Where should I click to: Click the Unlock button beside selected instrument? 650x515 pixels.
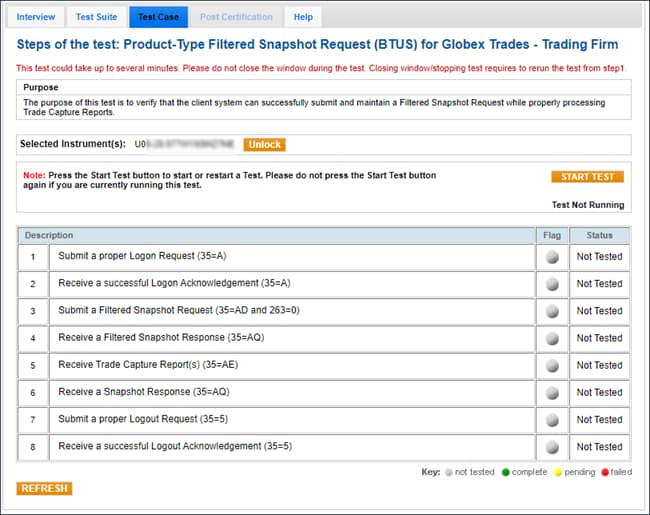[x=264, y=145]
